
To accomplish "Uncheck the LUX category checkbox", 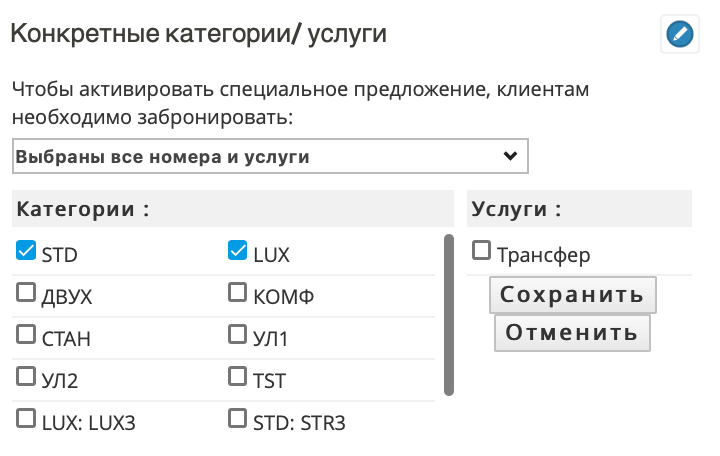I will (x=237, y=250).
